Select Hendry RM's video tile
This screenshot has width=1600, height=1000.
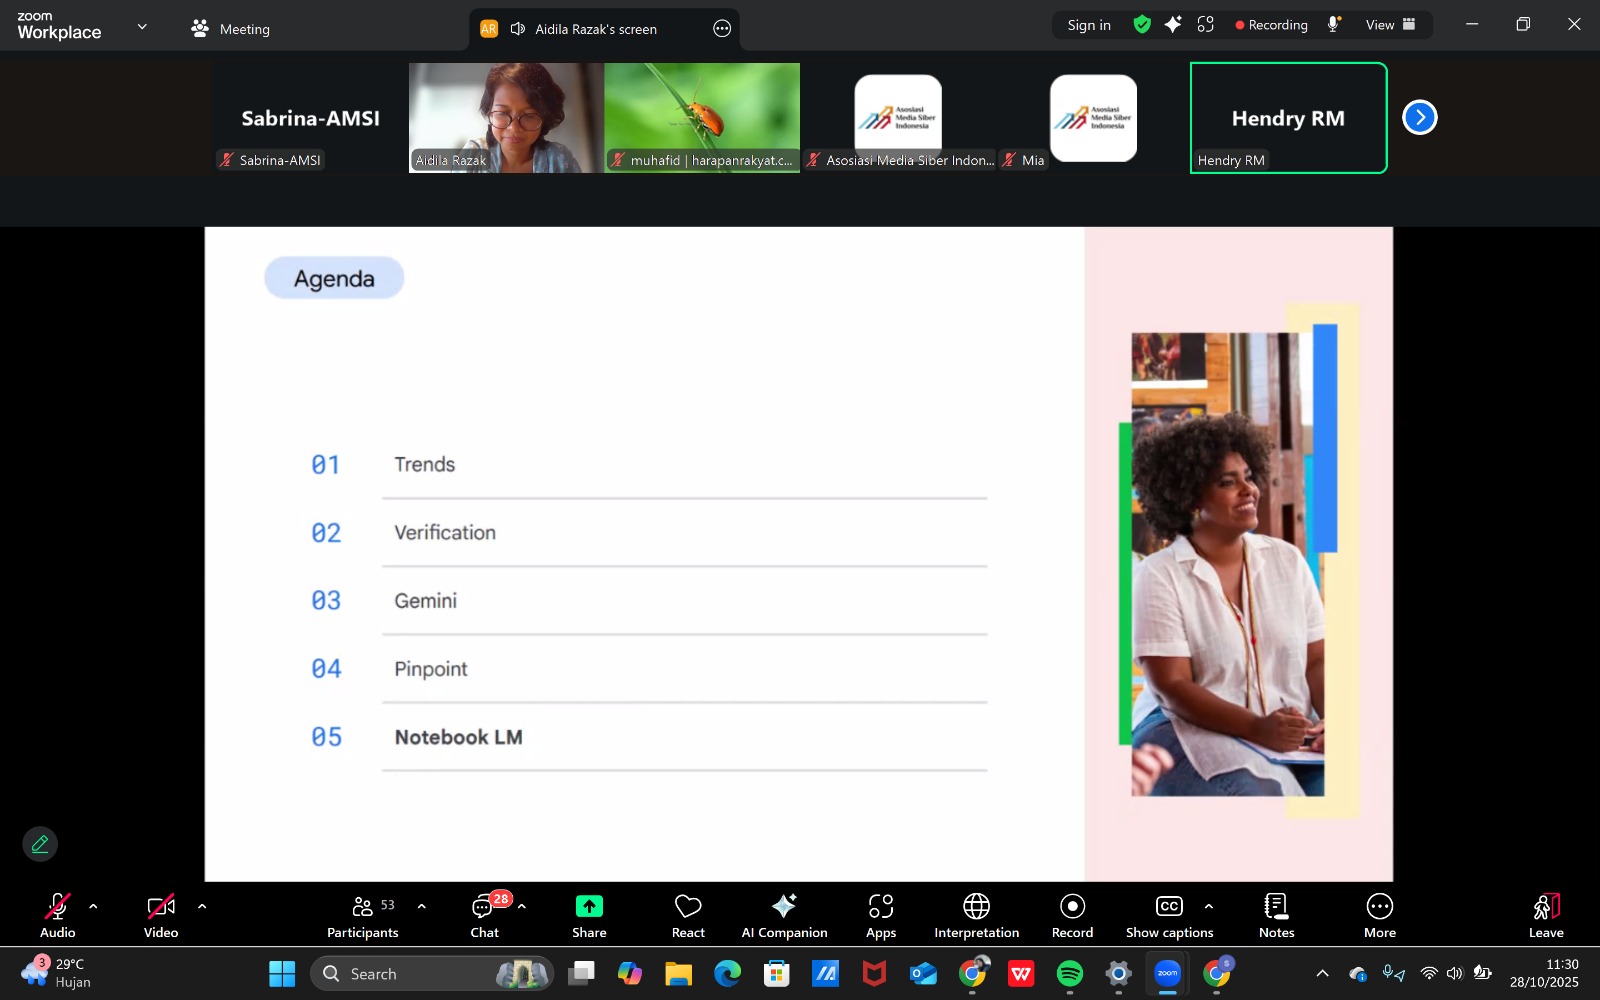pos(1288,118)
